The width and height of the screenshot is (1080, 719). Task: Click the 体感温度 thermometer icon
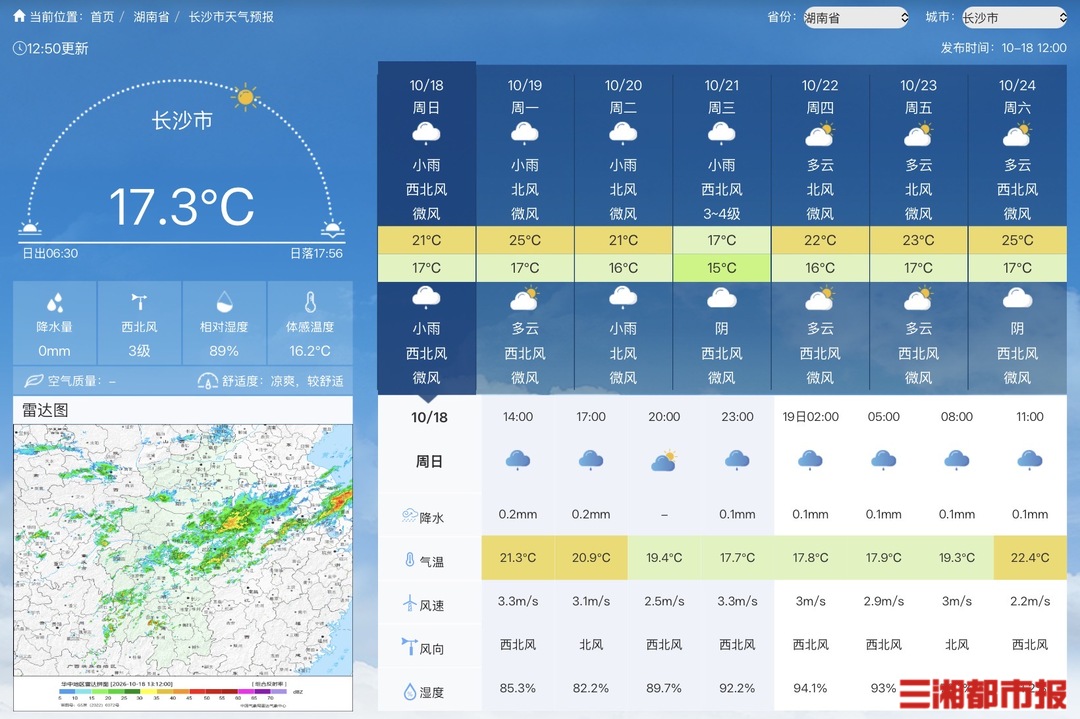point(310,302)
